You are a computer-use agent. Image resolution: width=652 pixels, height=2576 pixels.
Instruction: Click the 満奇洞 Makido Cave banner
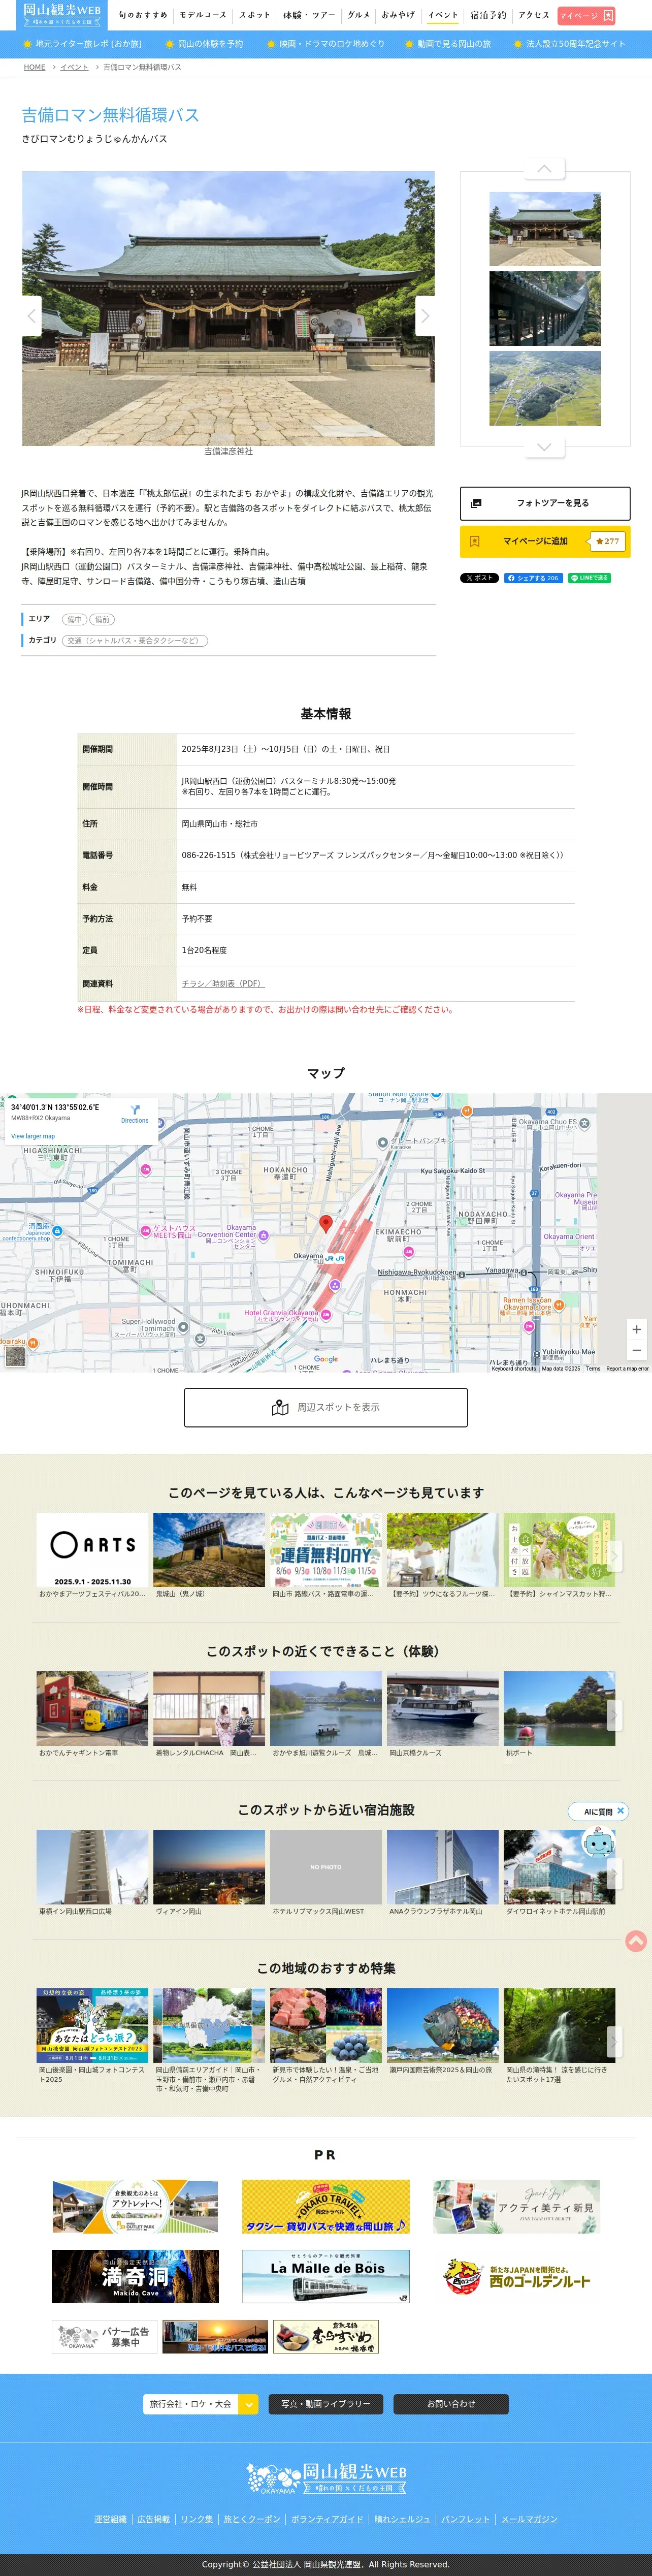135,2276
